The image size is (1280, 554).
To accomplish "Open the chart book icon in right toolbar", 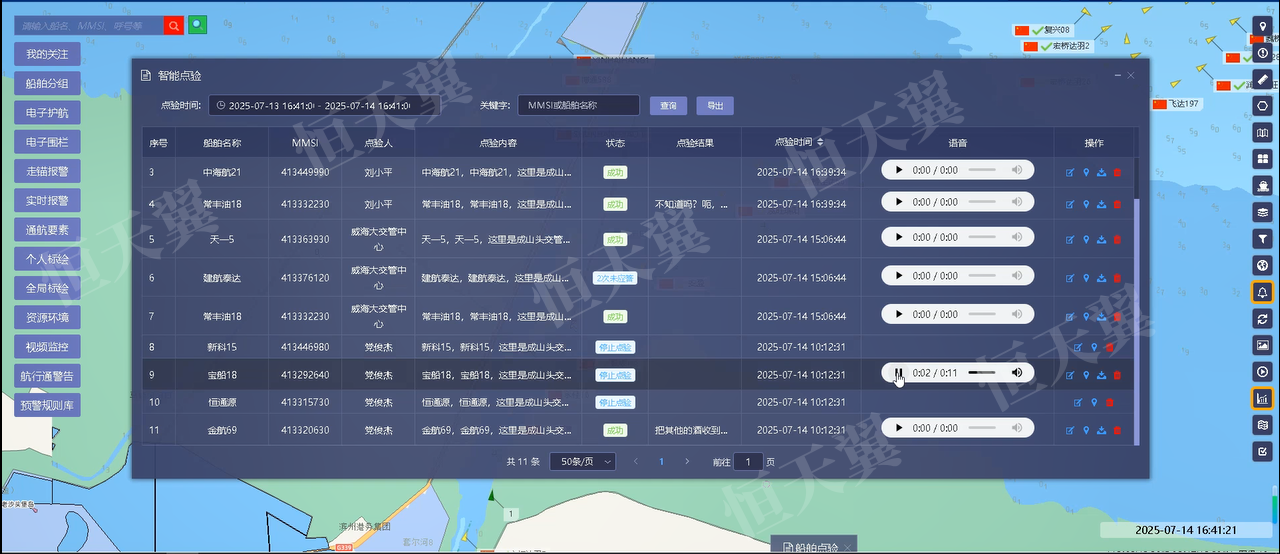I will [1263, 132].
